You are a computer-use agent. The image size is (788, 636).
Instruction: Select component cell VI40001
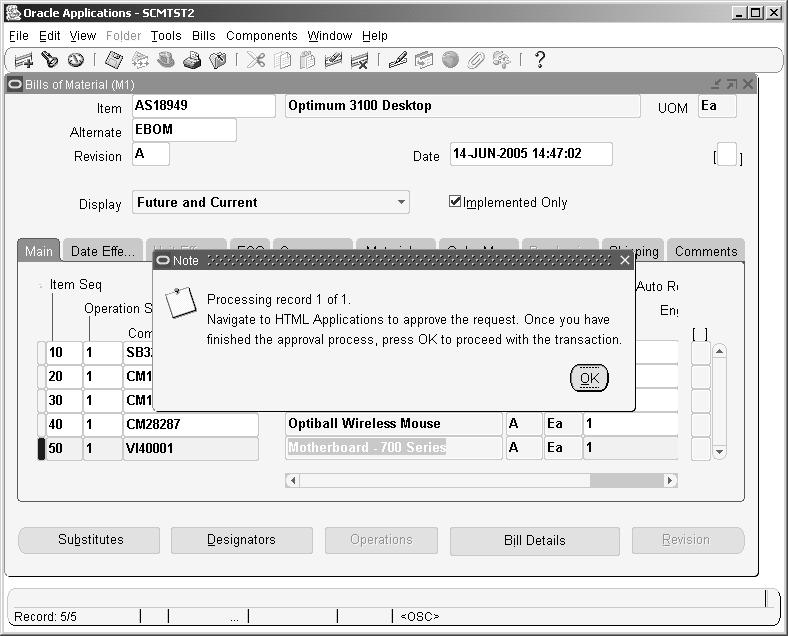point(191,449)
